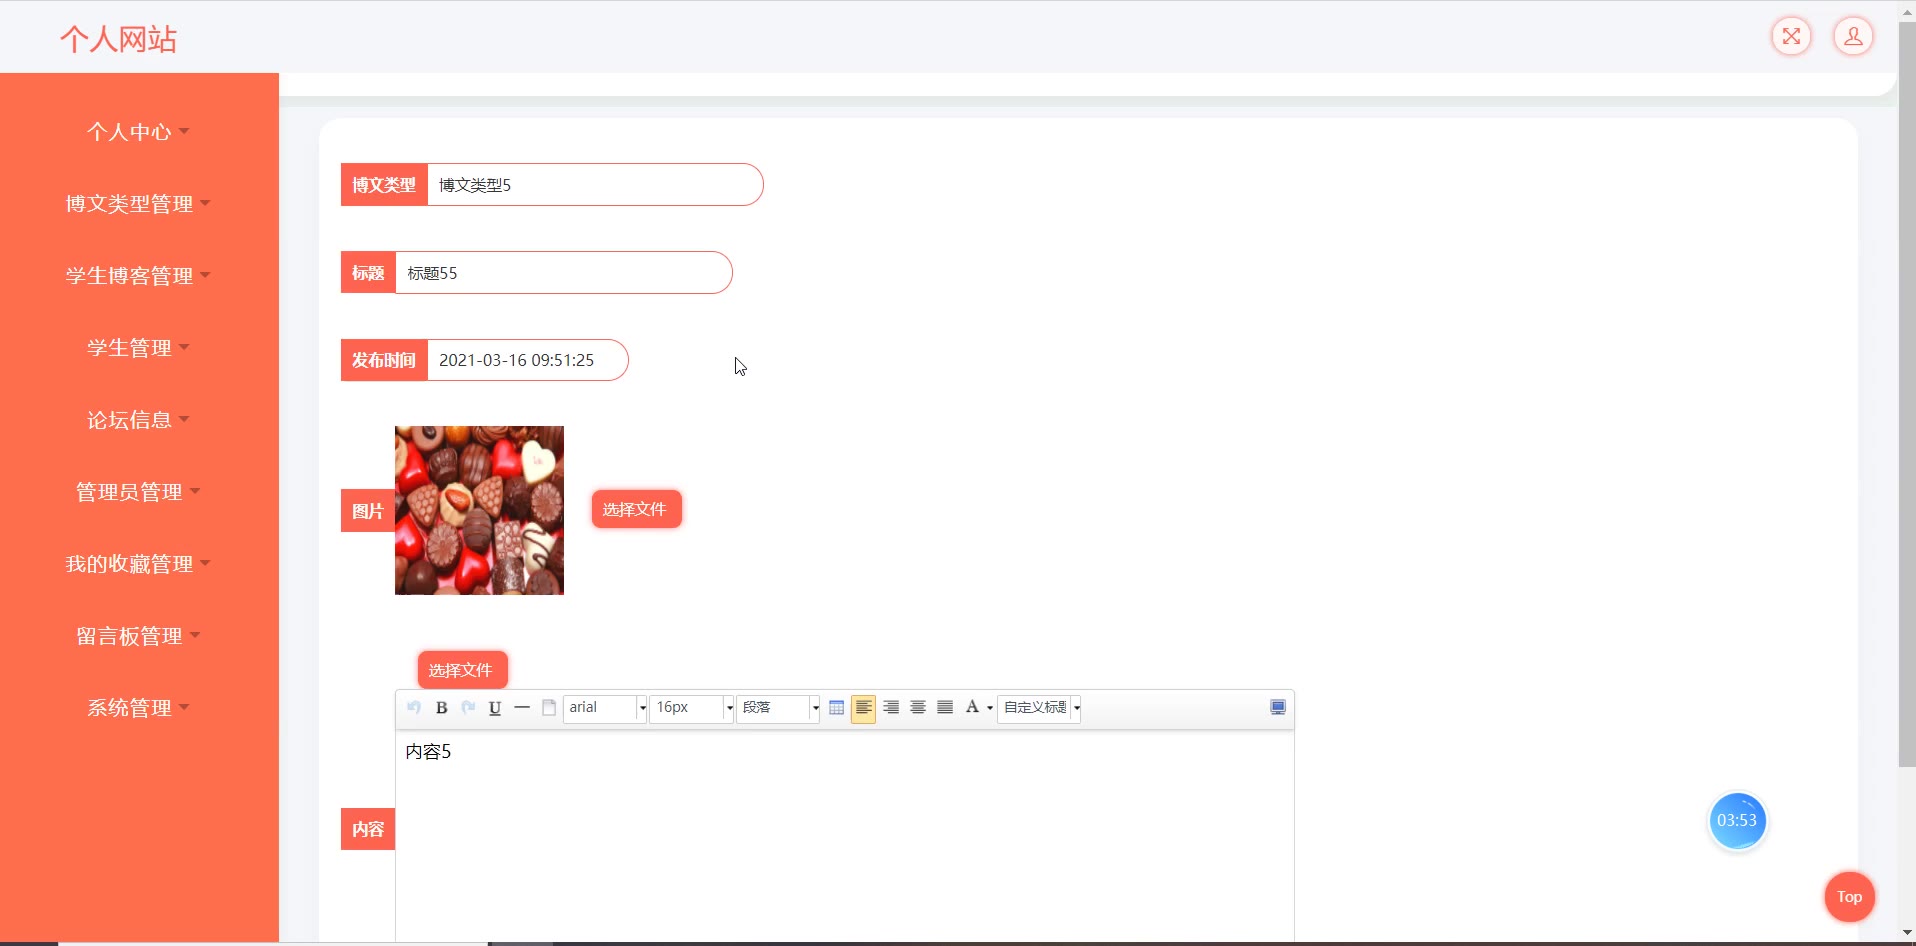Click the 博文类型 field label

[384, 185]
